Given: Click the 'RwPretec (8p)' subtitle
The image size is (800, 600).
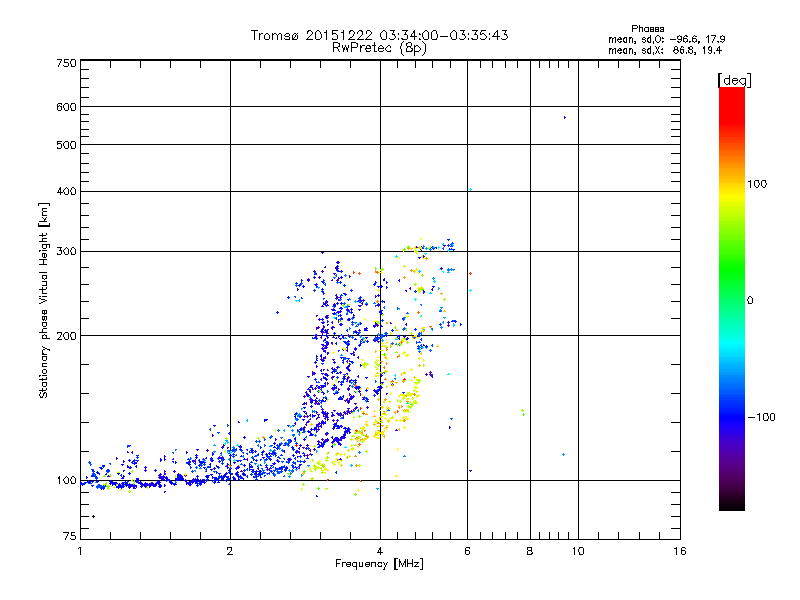Looking at the screenshot, I should click(x=379, y=48).
